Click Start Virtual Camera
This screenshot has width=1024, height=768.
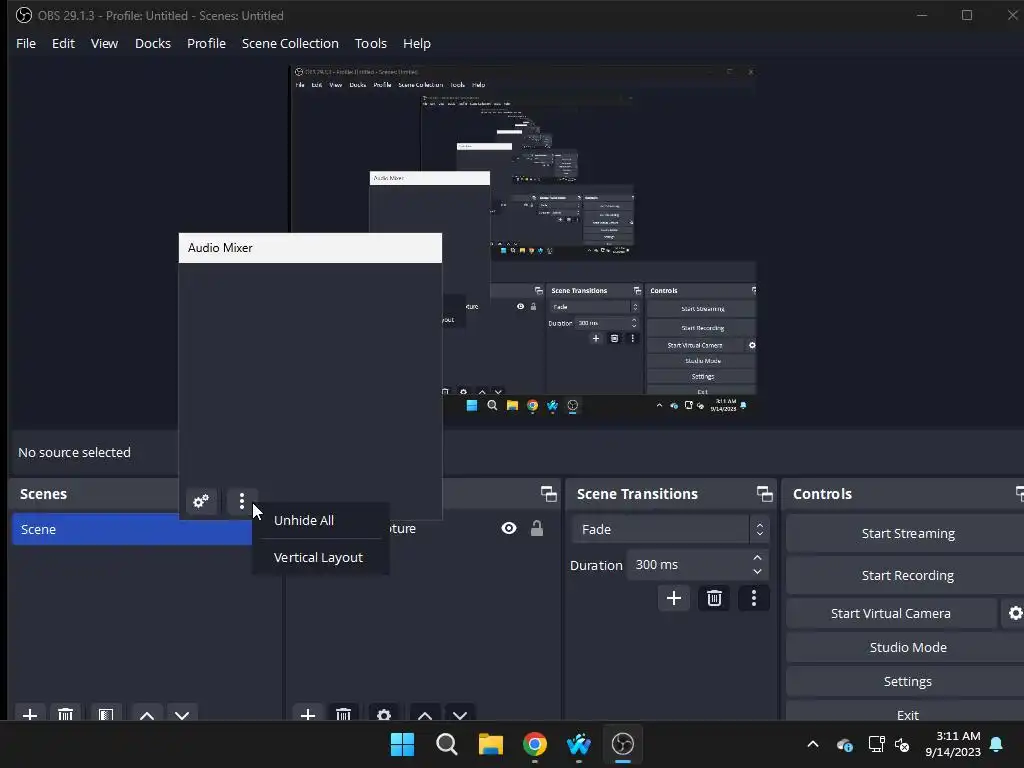pyautogui.click(x=891, y=613)
